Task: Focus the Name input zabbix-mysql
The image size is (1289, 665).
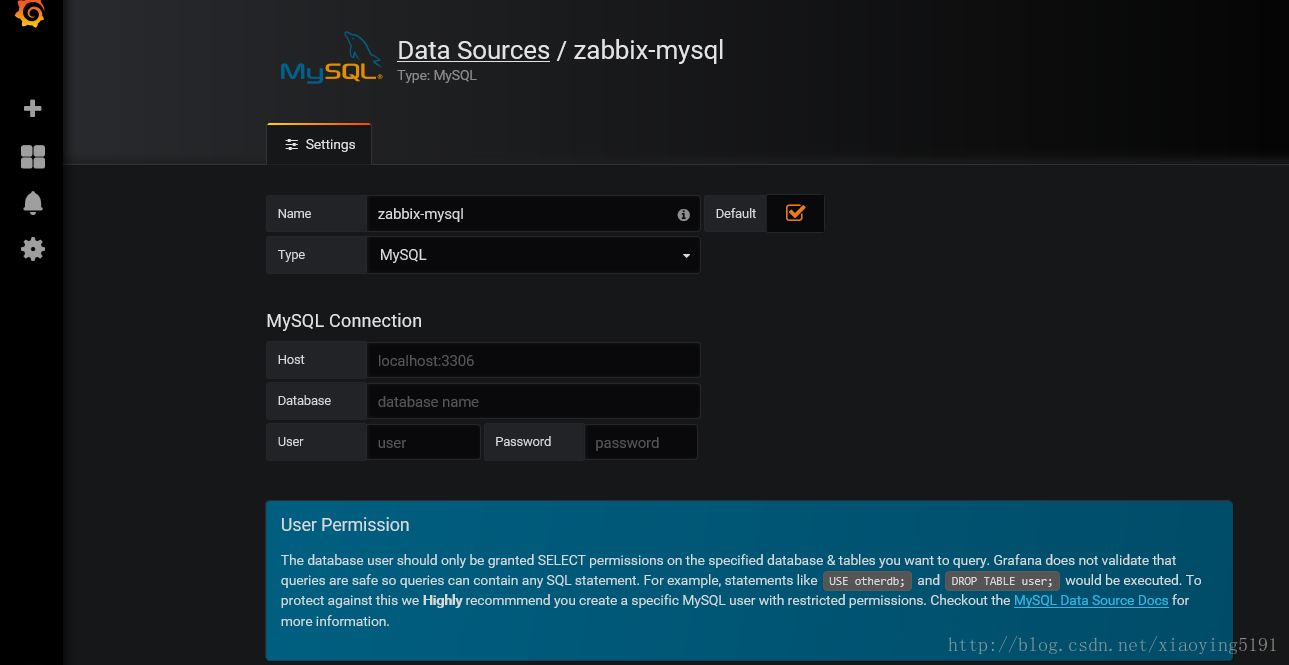Action: [x=534, y=214]
